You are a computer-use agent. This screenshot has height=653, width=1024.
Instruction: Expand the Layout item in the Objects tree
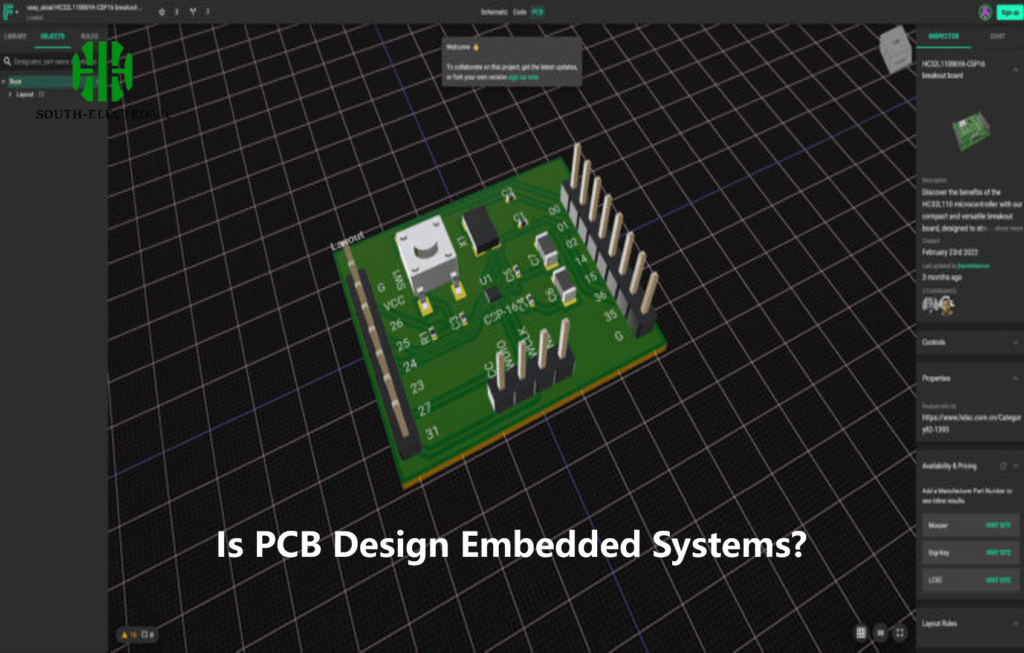click(x=10, y=93)
